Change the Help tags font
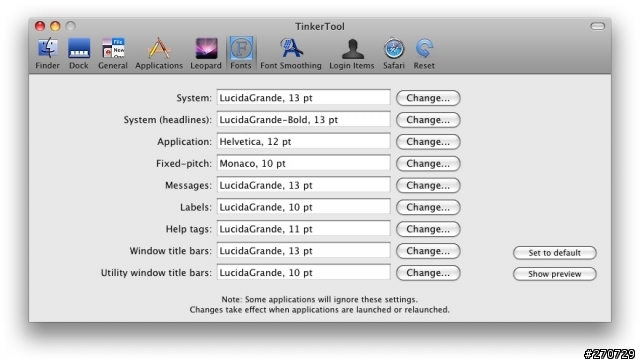The height and width of the screenshot is (362, 640). (x=428, y=229)
